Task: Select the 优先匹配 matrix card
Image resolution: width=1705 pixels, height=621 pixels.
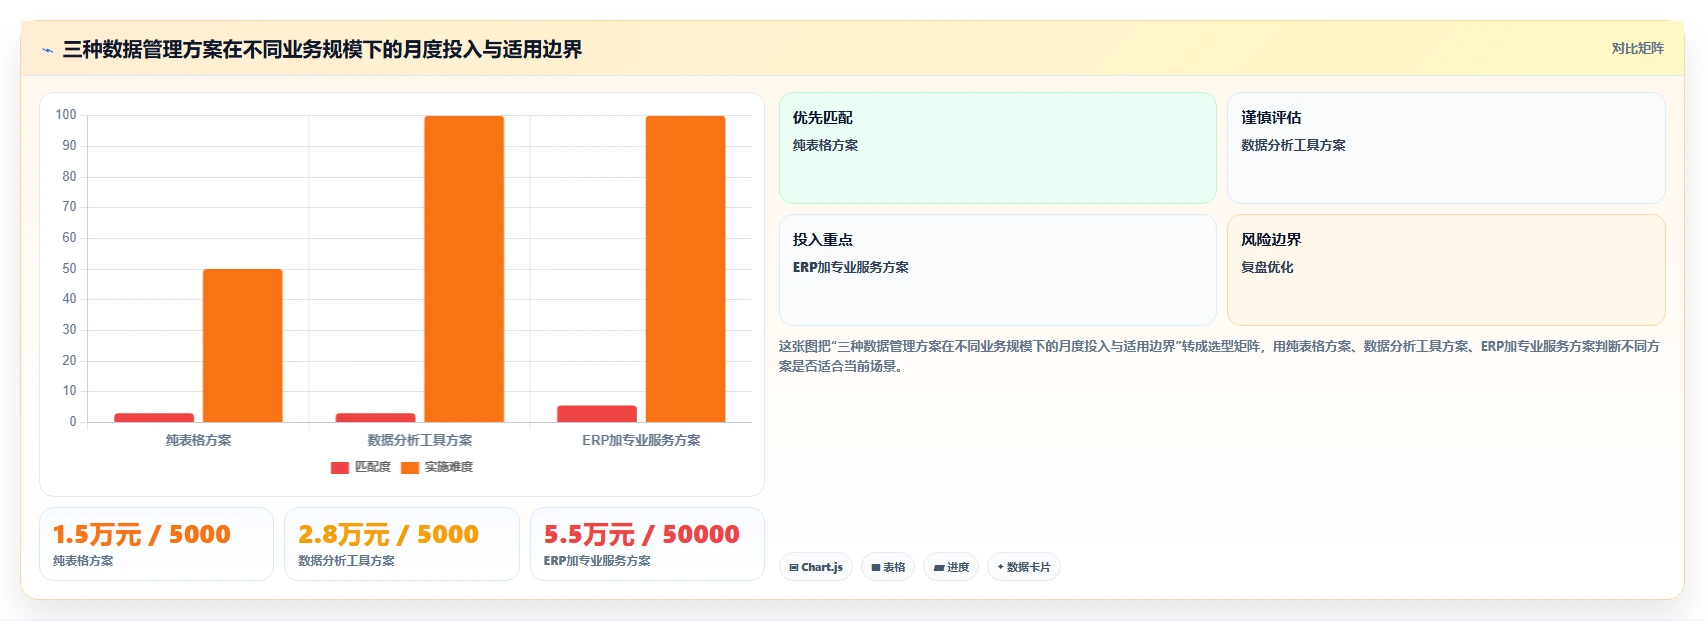Action: pyautogui.click(x=998, y=148)
